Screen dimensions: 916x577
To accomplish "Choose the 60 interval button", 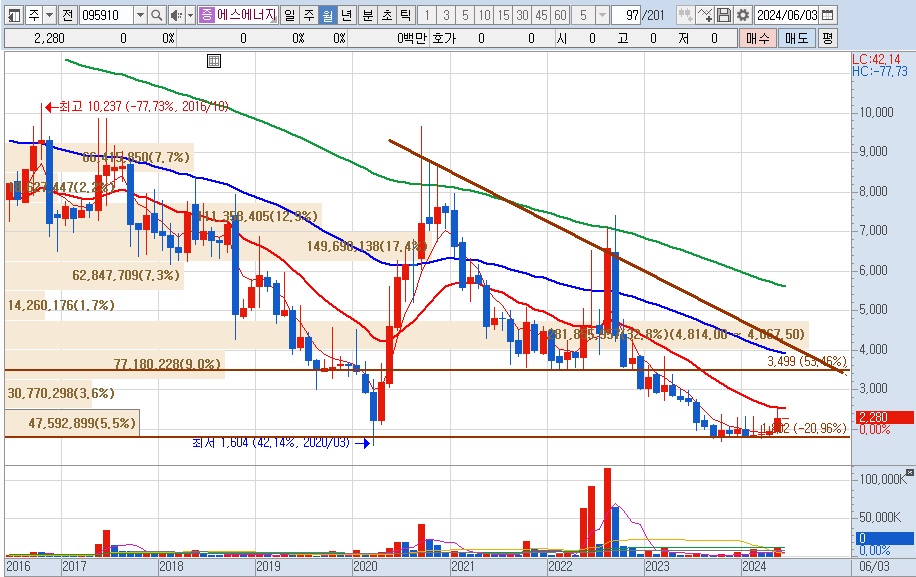I will tap(560, 15).
